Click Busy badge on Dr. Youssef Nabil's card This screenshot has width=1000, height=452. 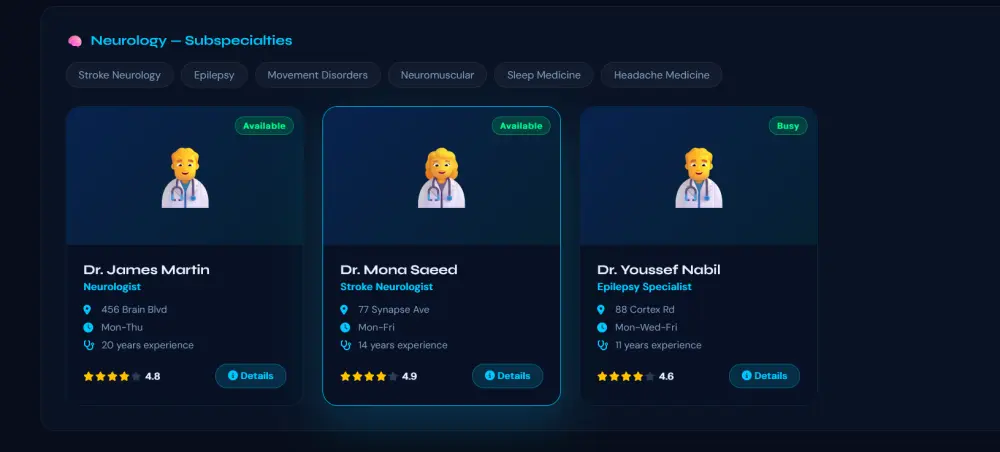(788, 126)
